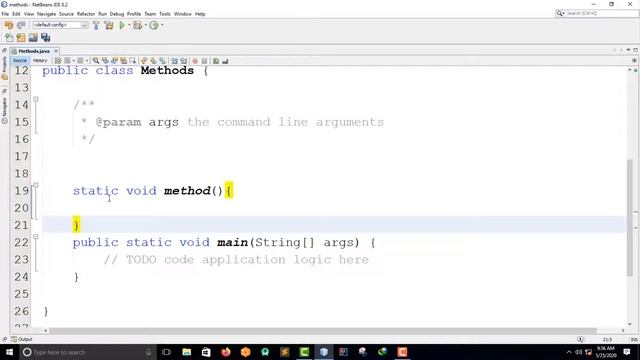
Task: Collapse the Javadoc comment fold at line 14
Action: [36, 99]
